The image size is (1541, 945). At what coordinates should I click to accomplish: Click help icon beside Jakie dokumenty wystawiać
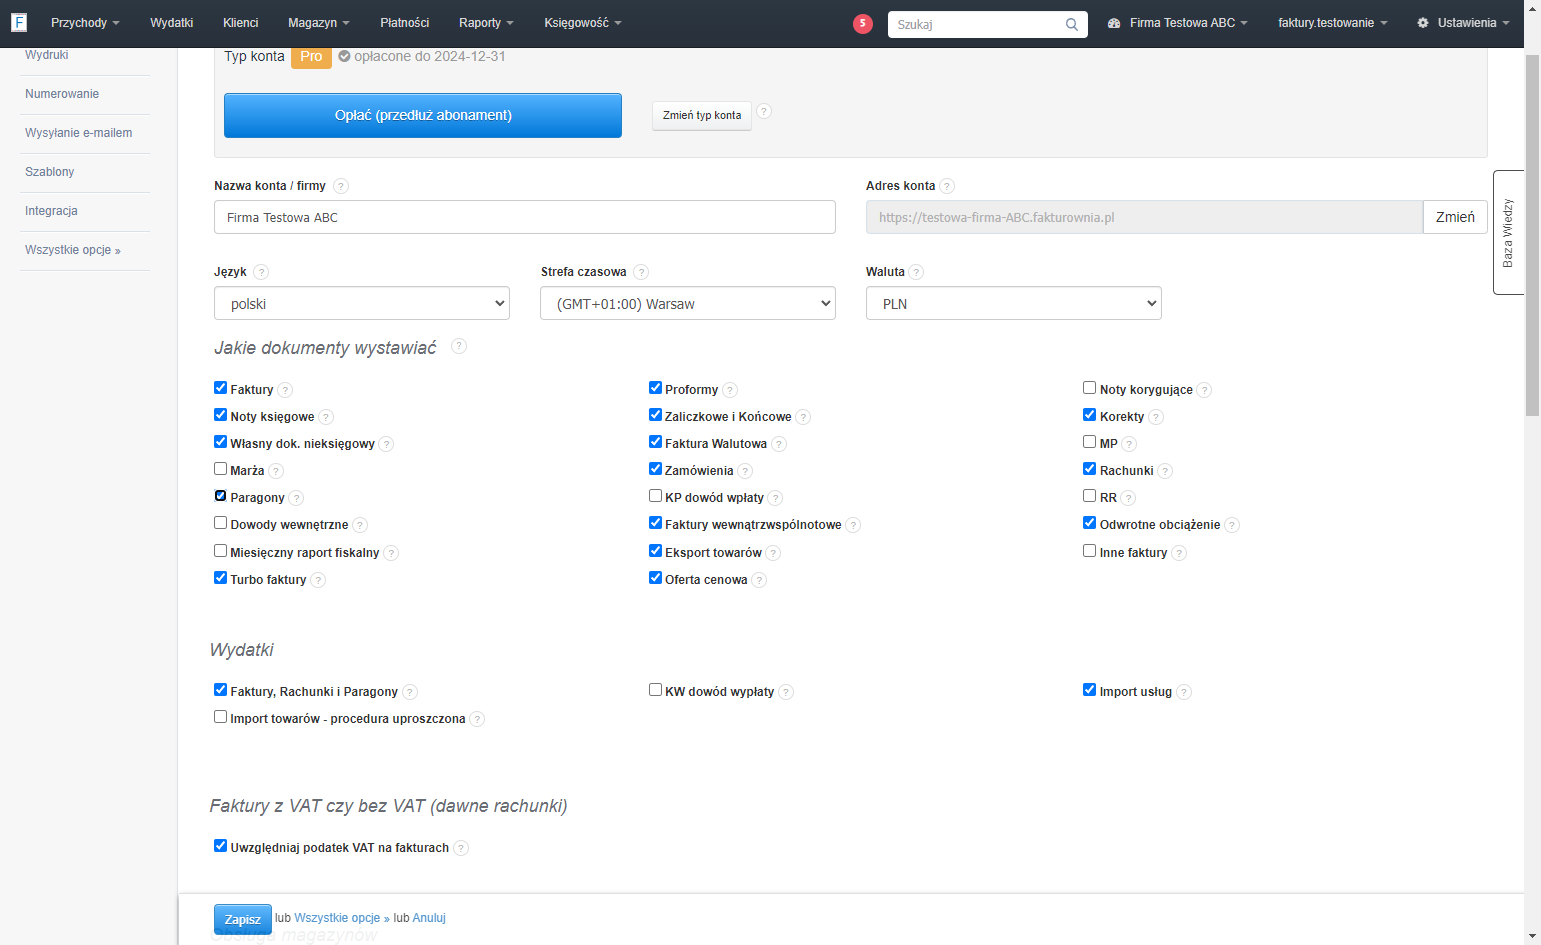click(459, 346)
